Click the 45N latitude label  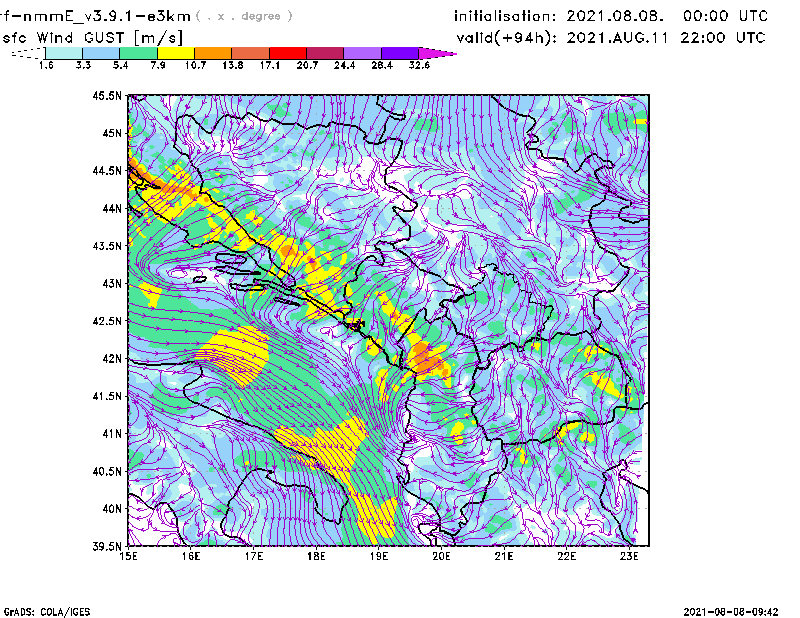[x=112, y=133]
